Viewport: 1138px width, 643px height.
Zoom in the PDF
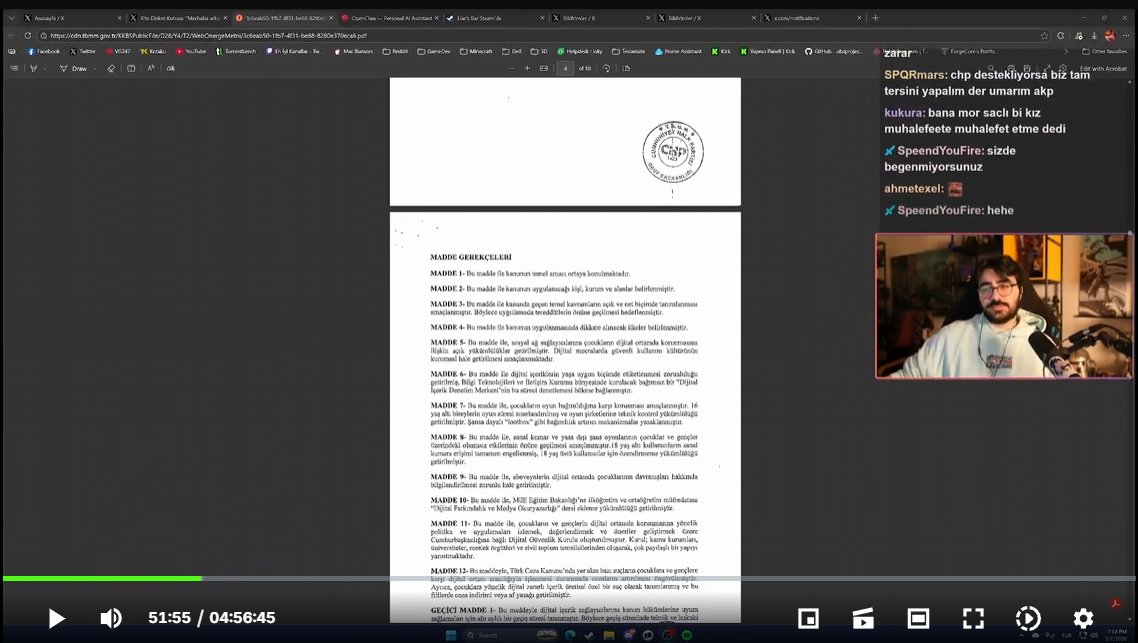click(528, 68)
